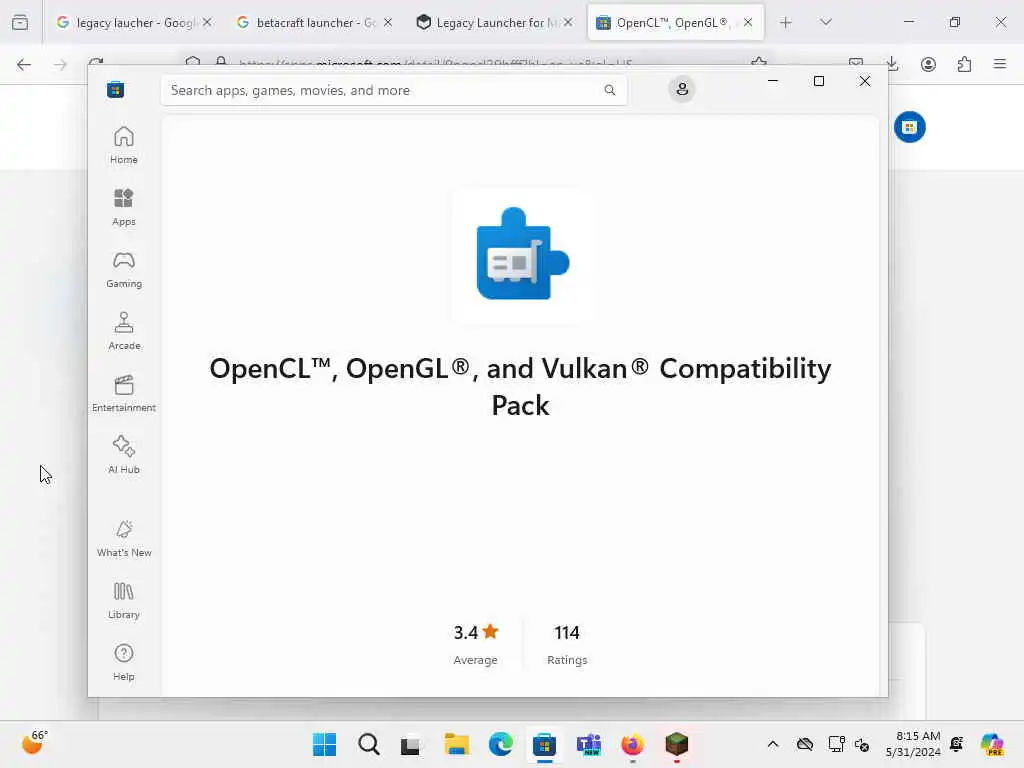Open the Apps section in Store sidebar
The width and height of the screenshot is (1024, 768).
(123, 207)
